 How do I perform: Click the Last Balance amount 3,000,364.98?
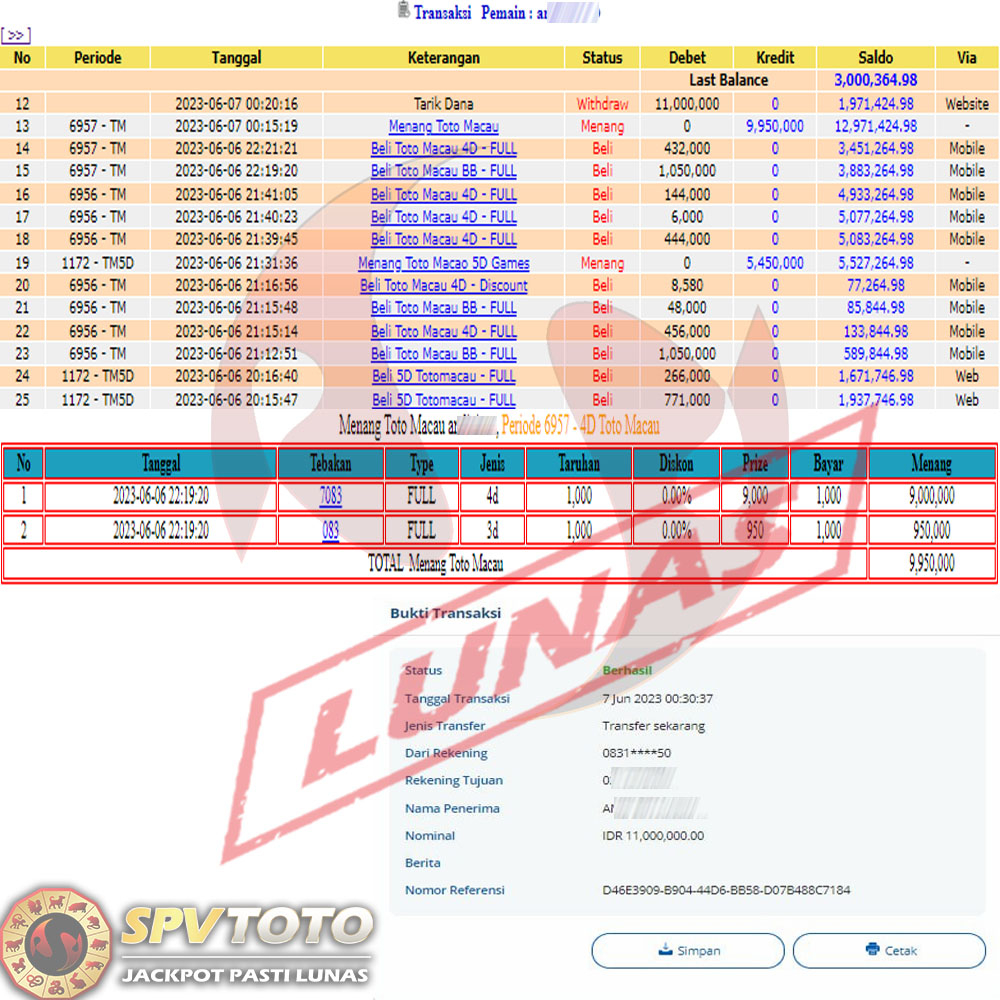875,80
